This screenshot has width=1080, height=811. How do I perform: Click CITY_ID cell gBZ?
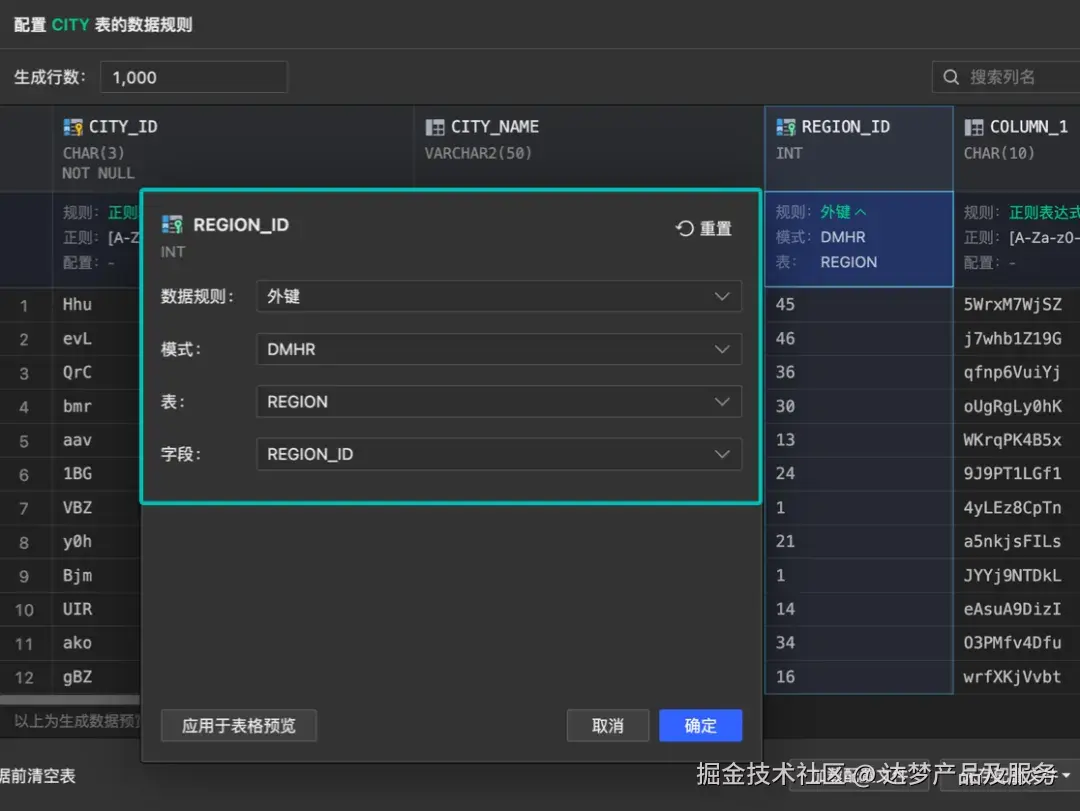click(x=96, y=677)
